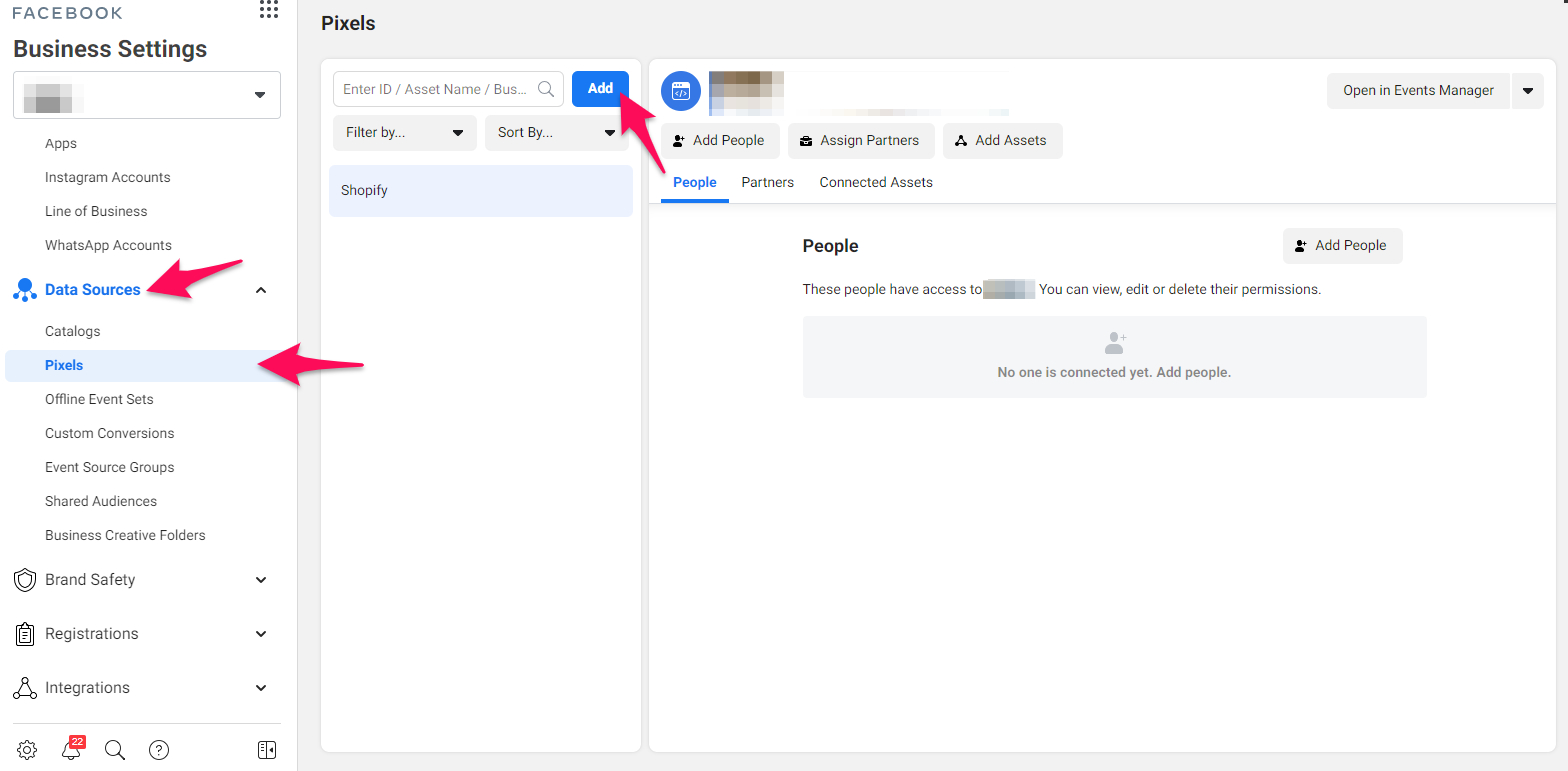
Task: Open settings gear icon in bottom bar
Action: (27, 750)
